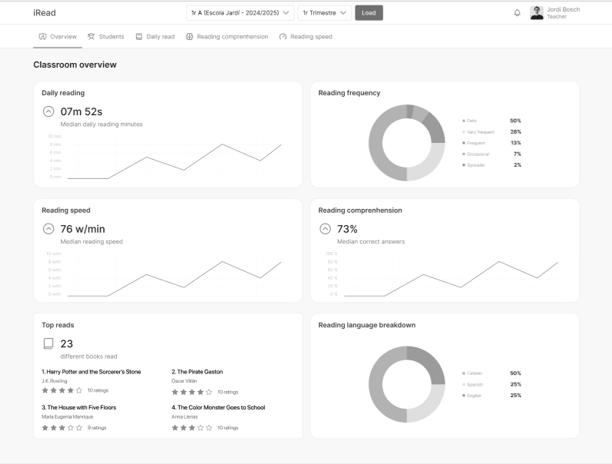The height and width of the screenshot is (464, 612).
Task: Click the Daily legend item in Reading frequency
Action: point(470,121)
